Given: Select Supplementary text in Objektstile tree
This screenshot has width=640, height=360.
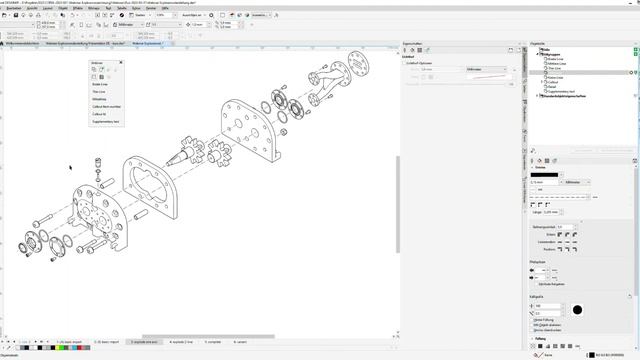Looking at the screenshot, I should [561, 91].
